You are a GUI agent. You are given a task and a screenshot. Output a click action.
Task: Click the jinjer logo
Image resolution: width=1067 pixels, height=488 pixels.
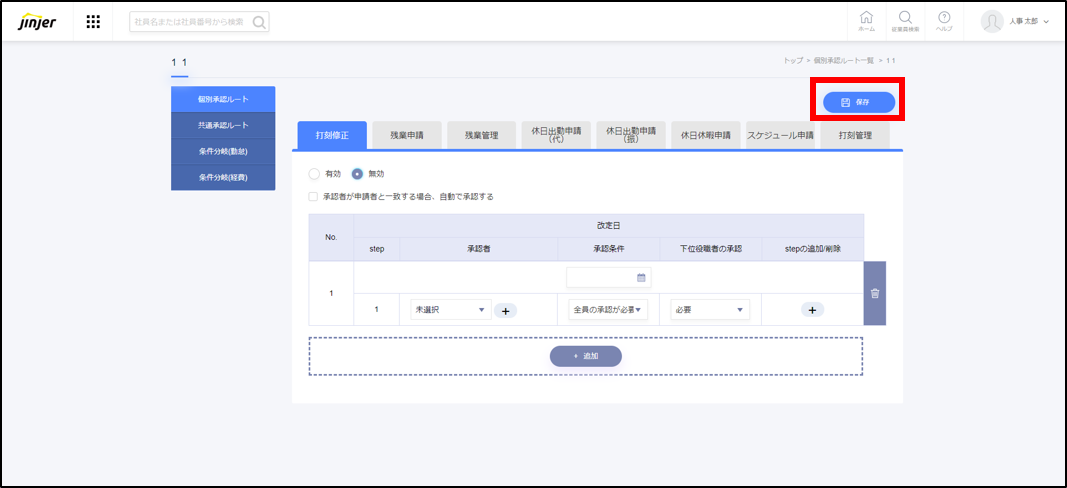tap(36, 22)
